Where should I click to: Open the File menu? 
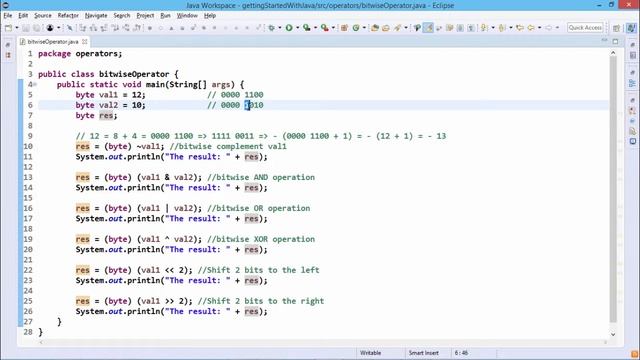click(8, 16)
